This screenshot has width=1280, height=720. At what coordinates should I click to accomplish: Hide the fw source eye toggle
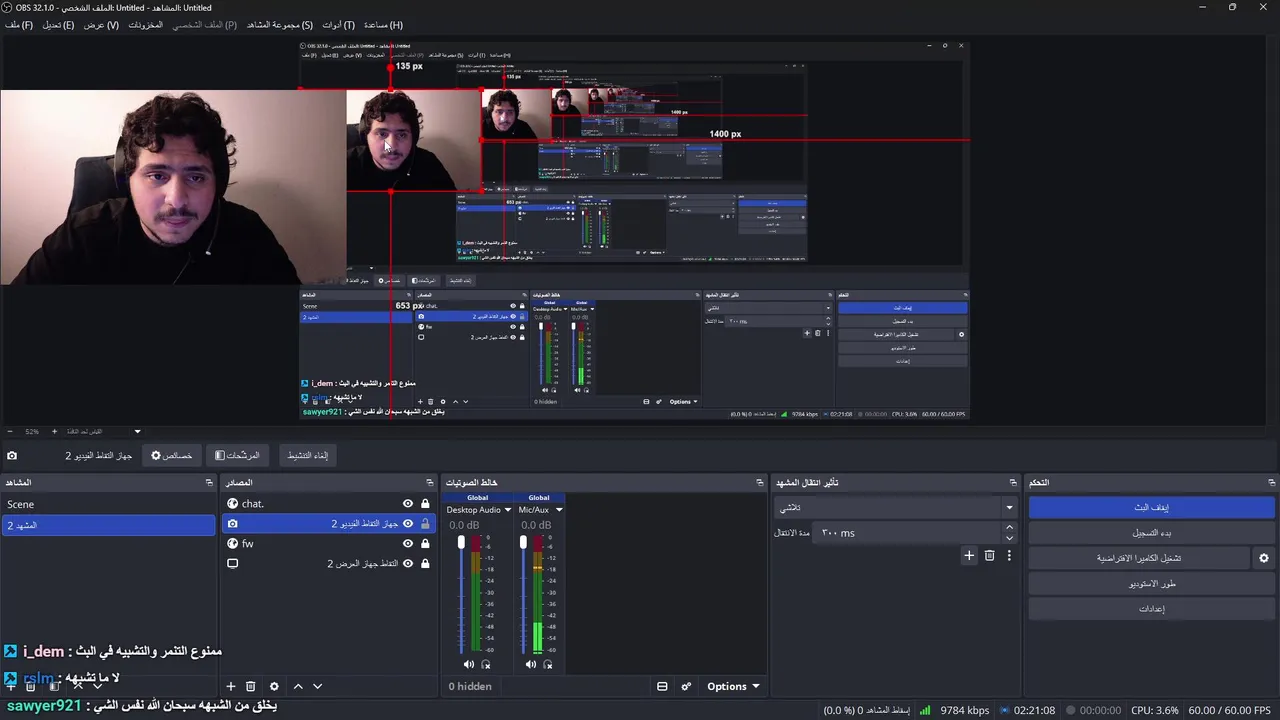408,544
